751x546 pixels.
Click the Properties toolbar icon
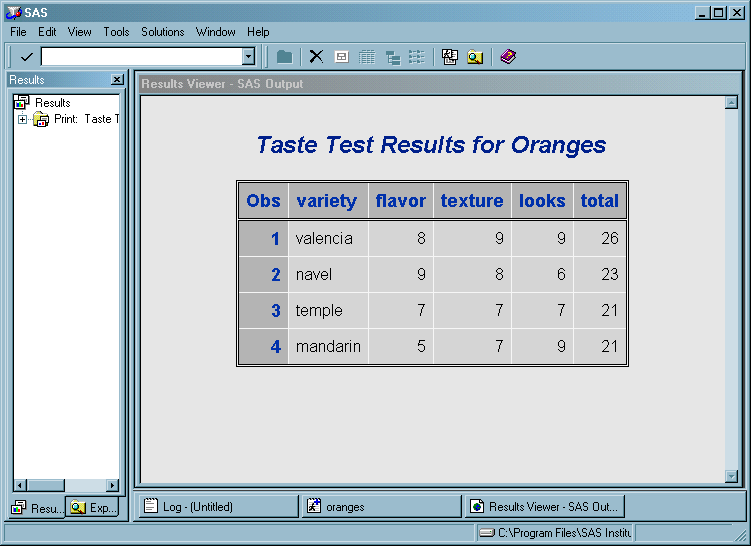tap(341, 57)
